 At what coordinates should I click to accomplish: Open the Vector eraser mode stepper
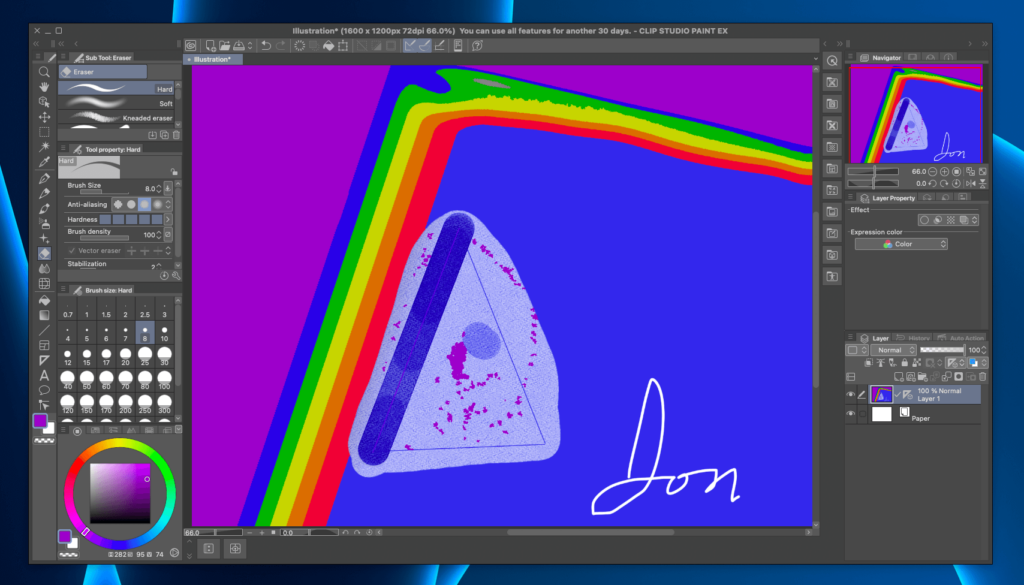tap(168, 251)
